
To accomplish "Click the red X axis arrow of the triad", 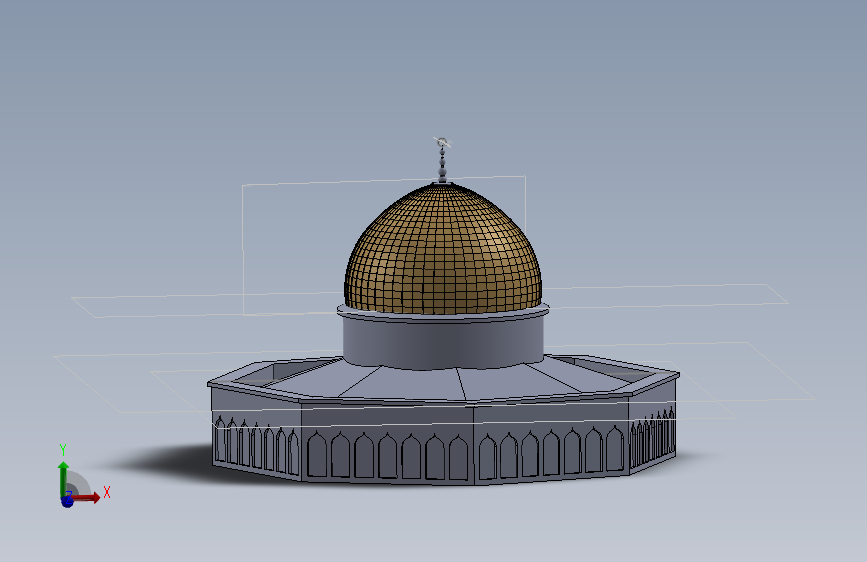I will tap(86, 498).
